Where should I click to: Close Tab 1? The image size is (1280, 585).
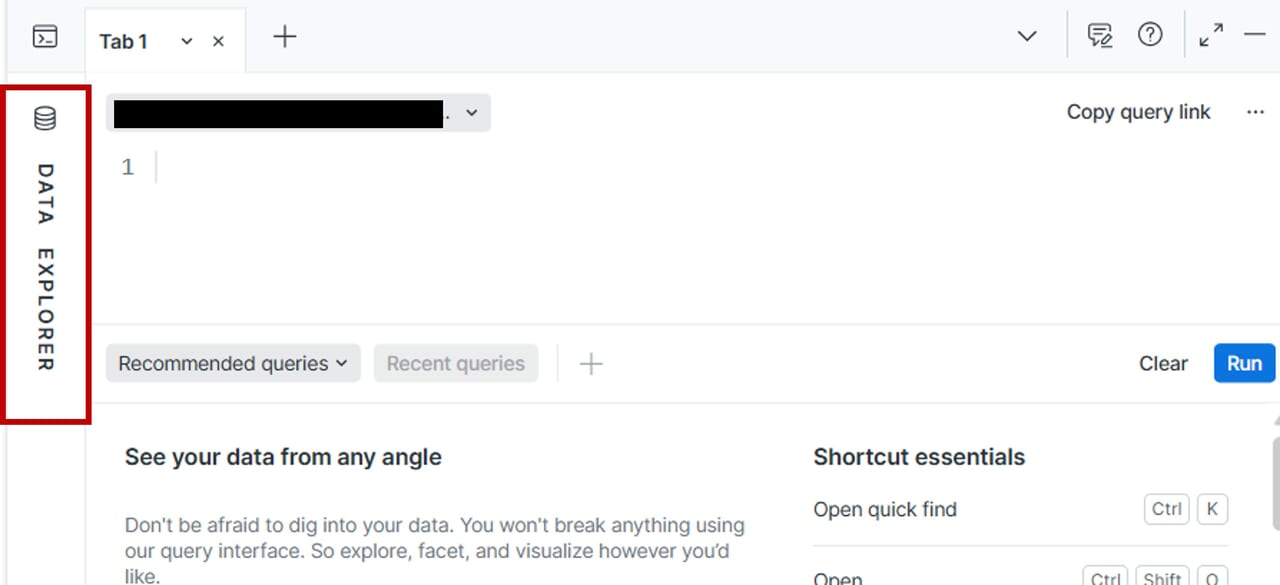coord(218,41)
